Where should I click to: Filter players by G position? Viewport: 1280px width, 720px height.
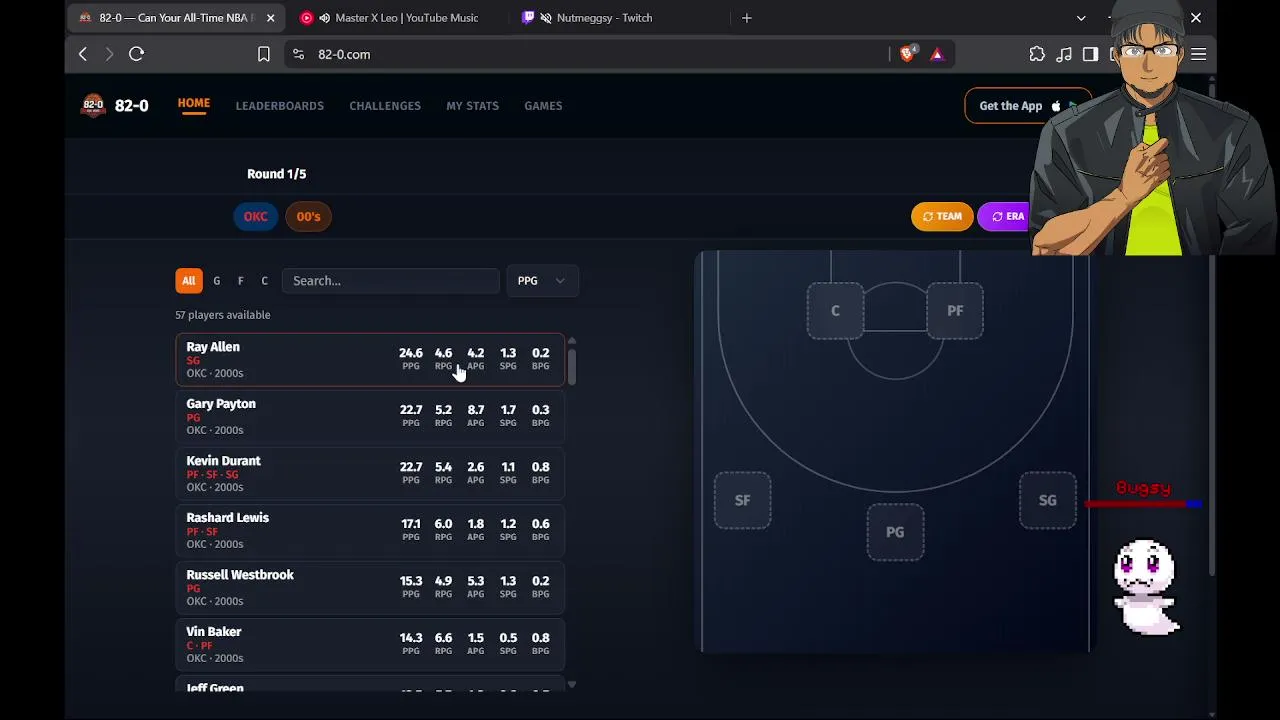click(x=217, y=281)
